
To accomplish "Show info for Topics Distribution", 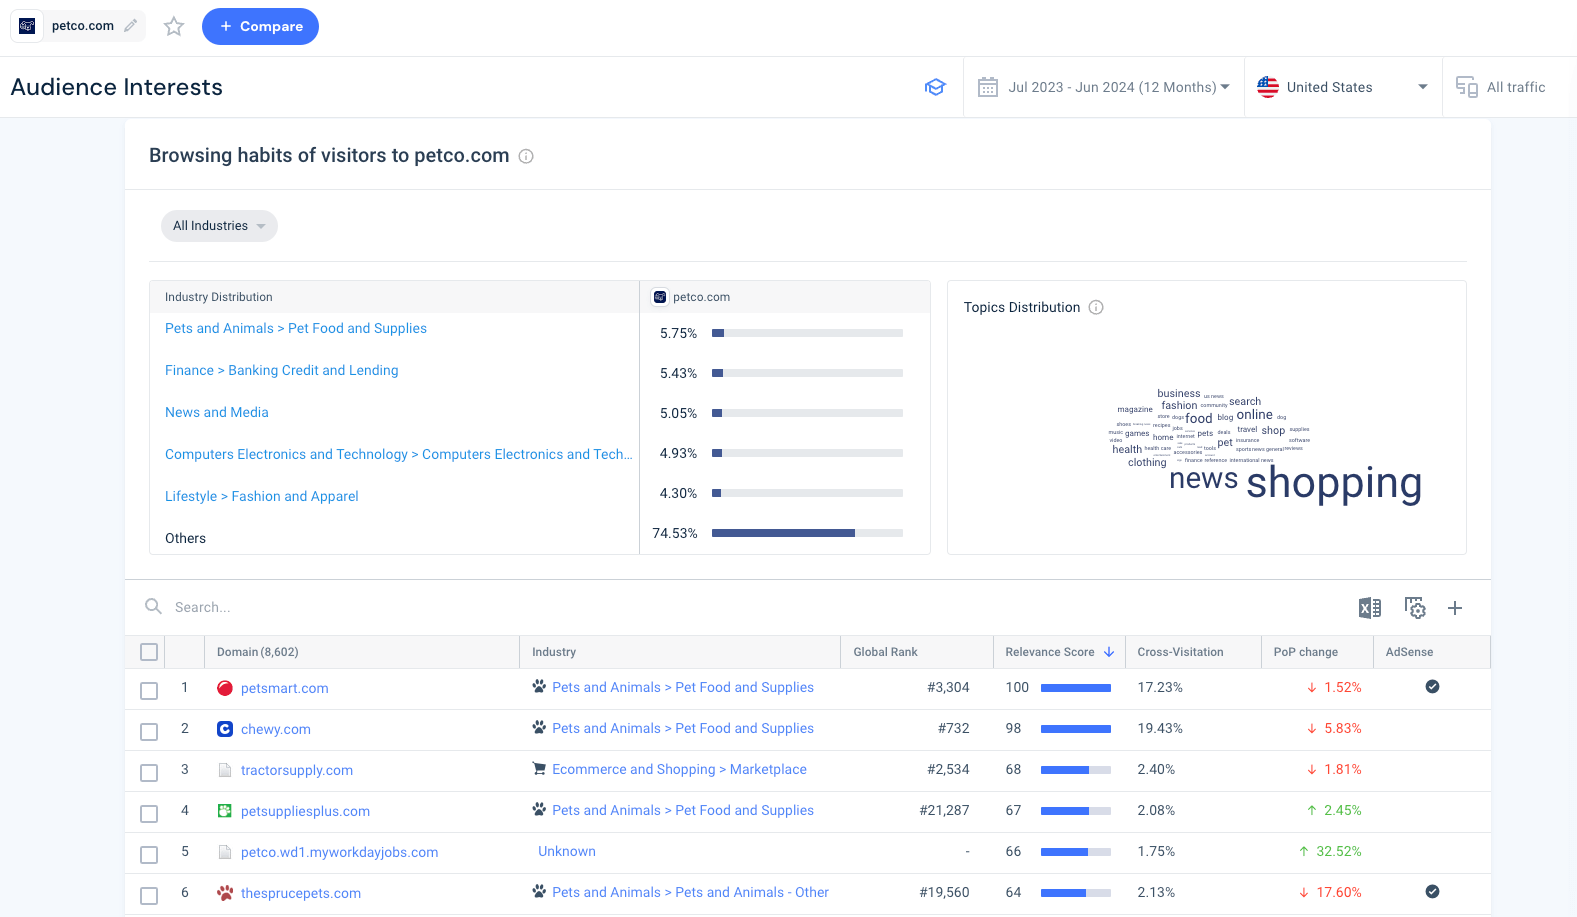I will point(1096,307).
